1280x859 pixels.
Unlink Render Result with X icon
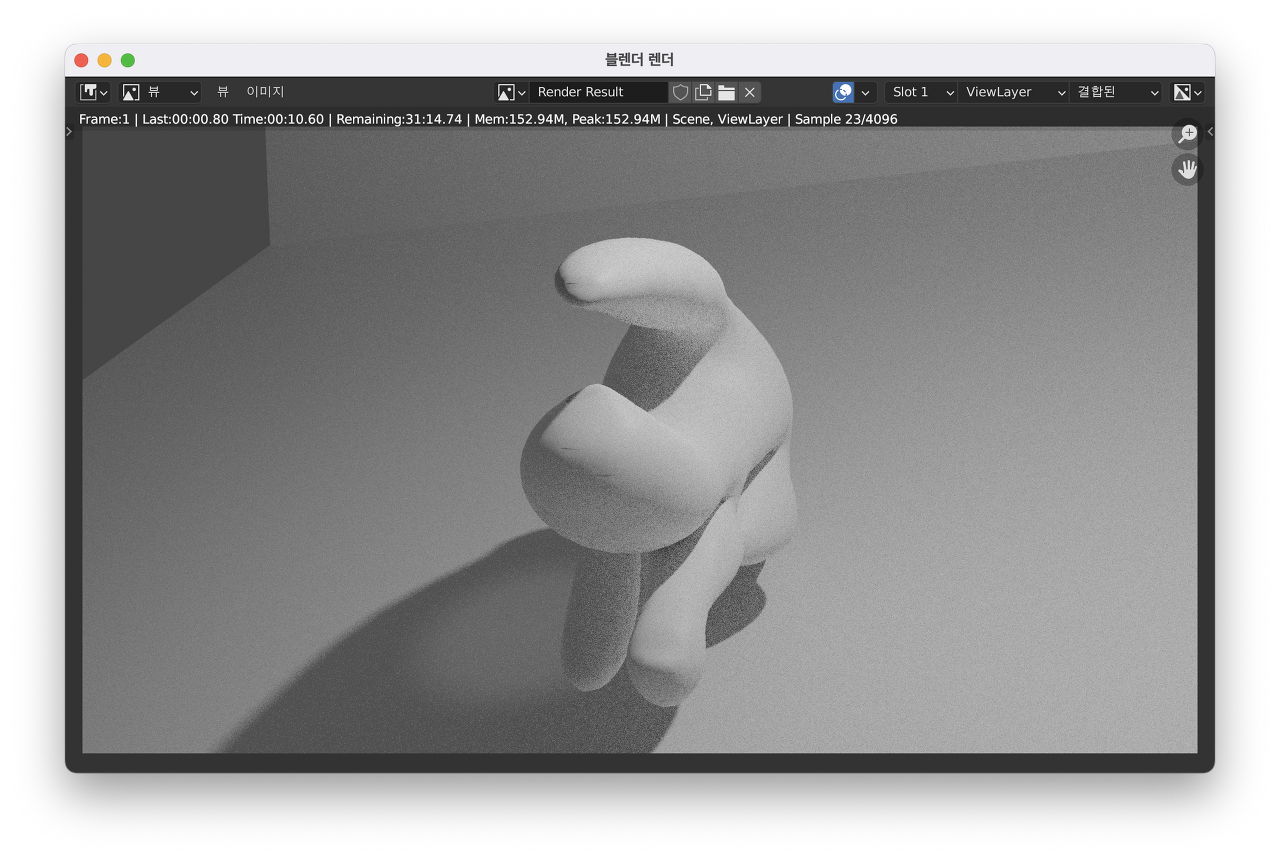pos(750,92)
